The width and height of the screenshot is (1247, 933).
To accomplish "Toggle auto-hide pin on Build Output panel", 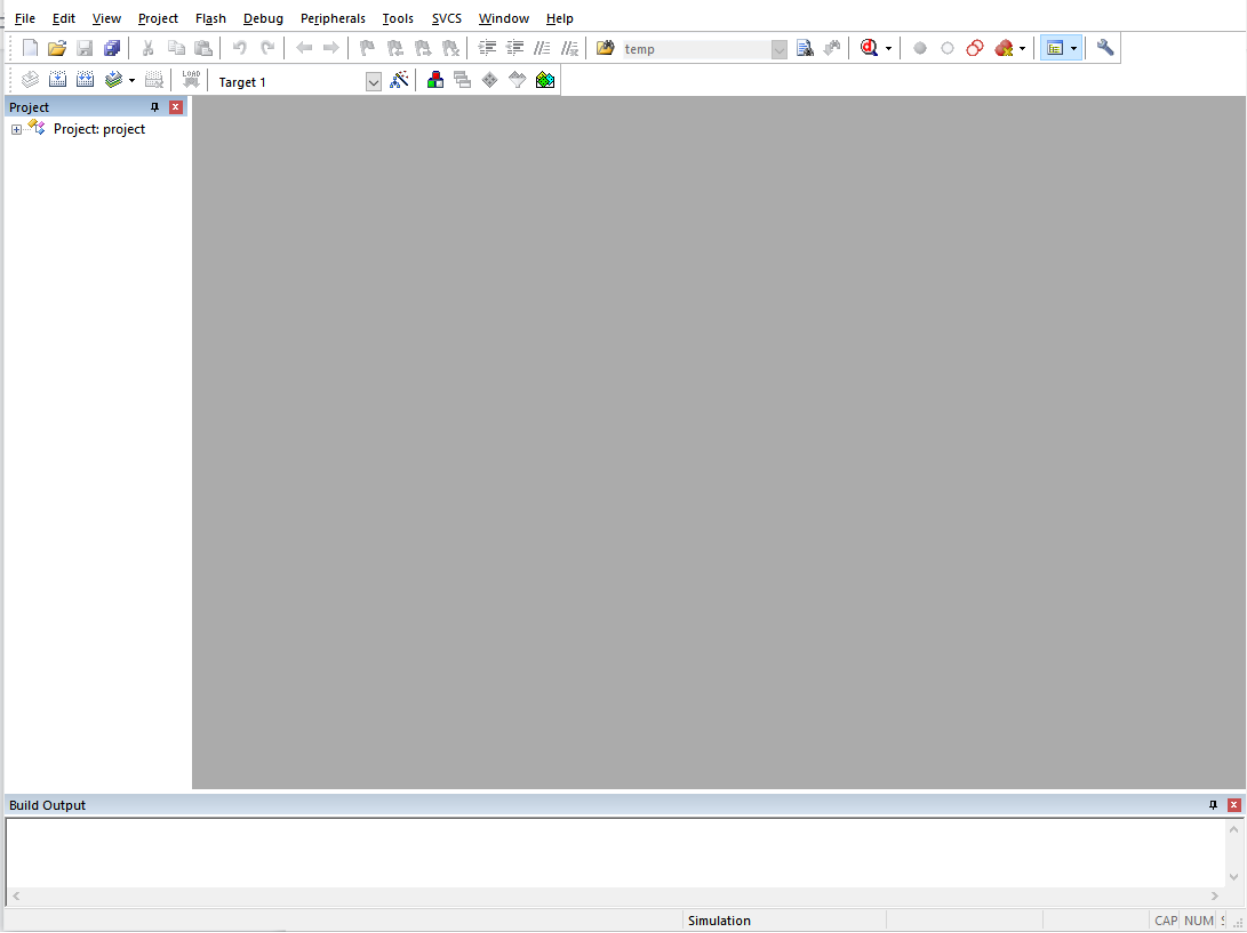I will click(x=1214, y=805).
